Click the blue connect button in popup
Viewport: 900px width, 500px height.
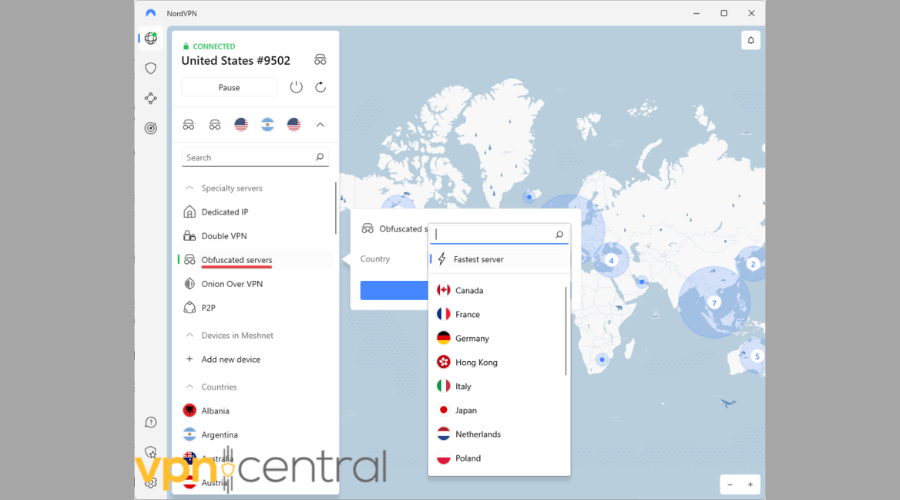[394, 290]
